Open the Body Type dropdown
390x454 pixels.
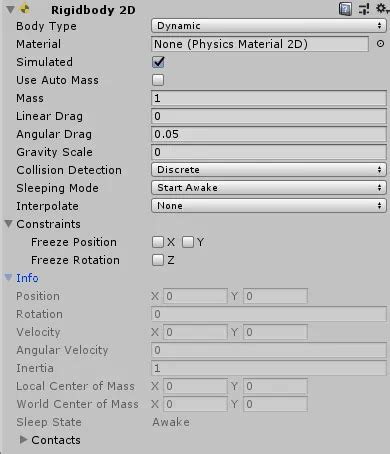pos(269,26)
